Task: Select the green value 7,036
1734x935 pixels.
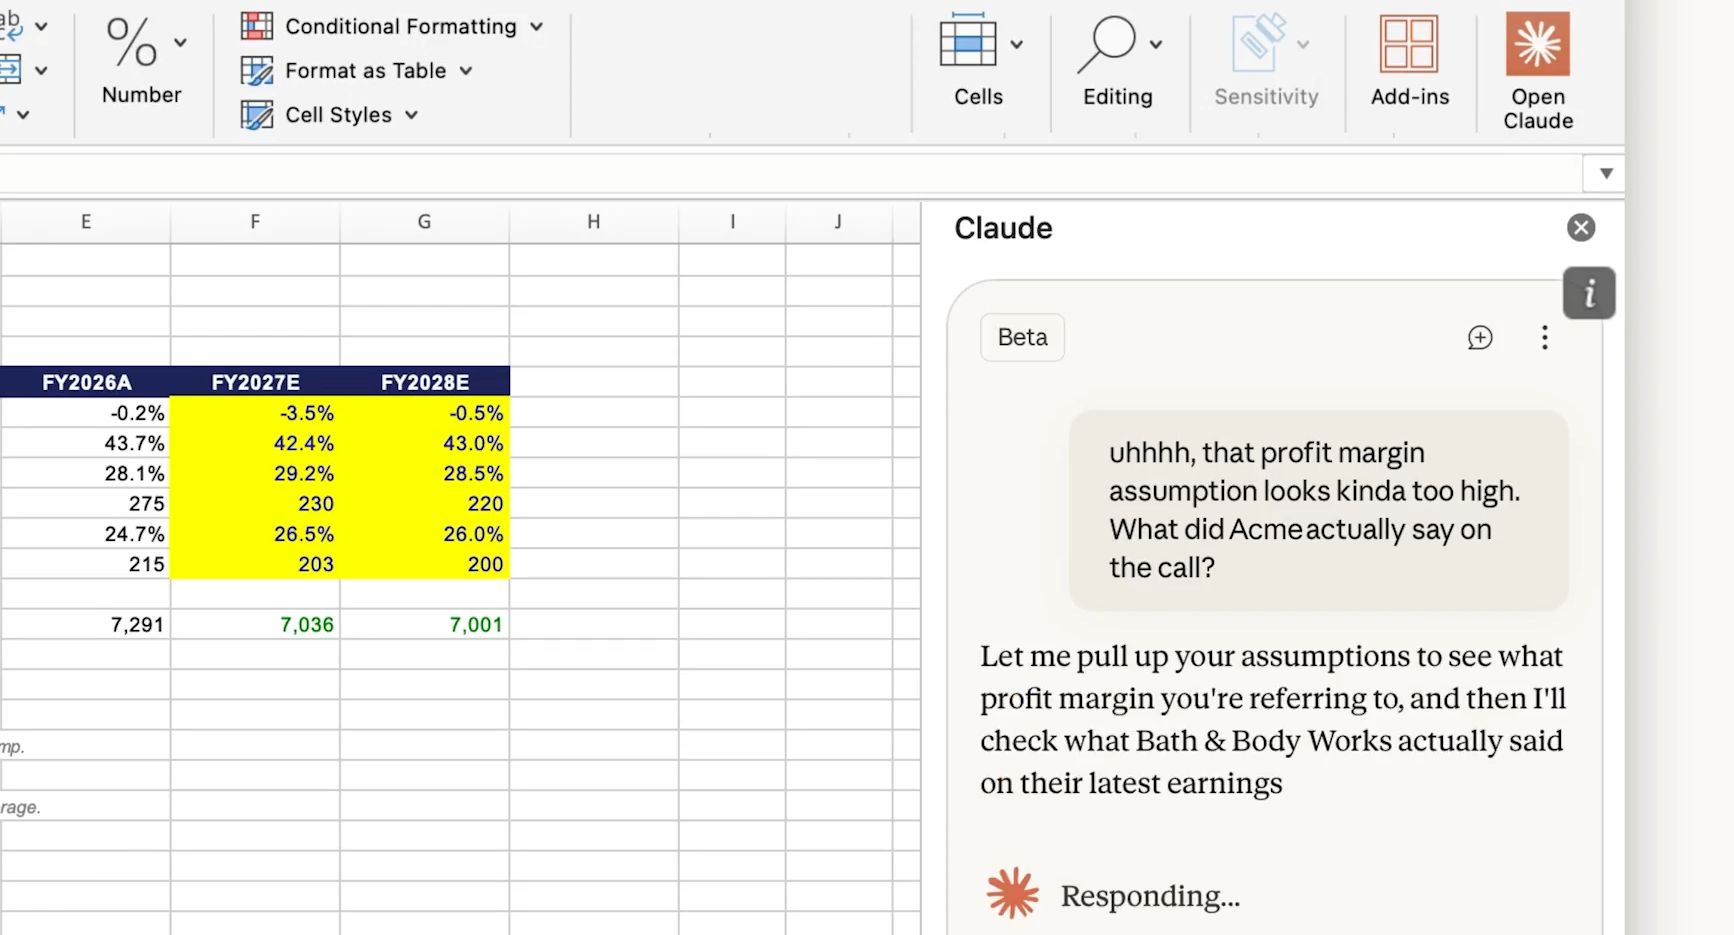Action: (x=255, y=625)
